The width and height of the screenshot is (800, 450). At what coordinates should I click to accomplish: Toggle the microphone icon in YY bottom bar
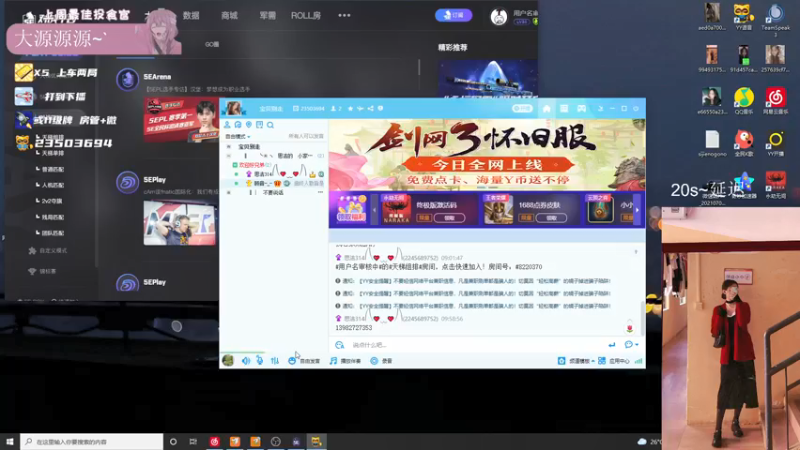click(260, 361)
